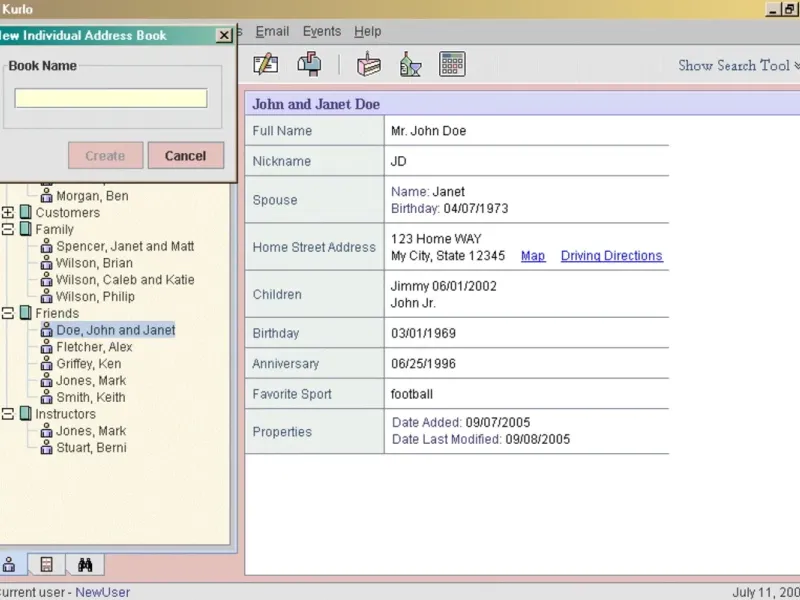Collapse the Family address book node

pyautogui.click(x=8, y=229)
